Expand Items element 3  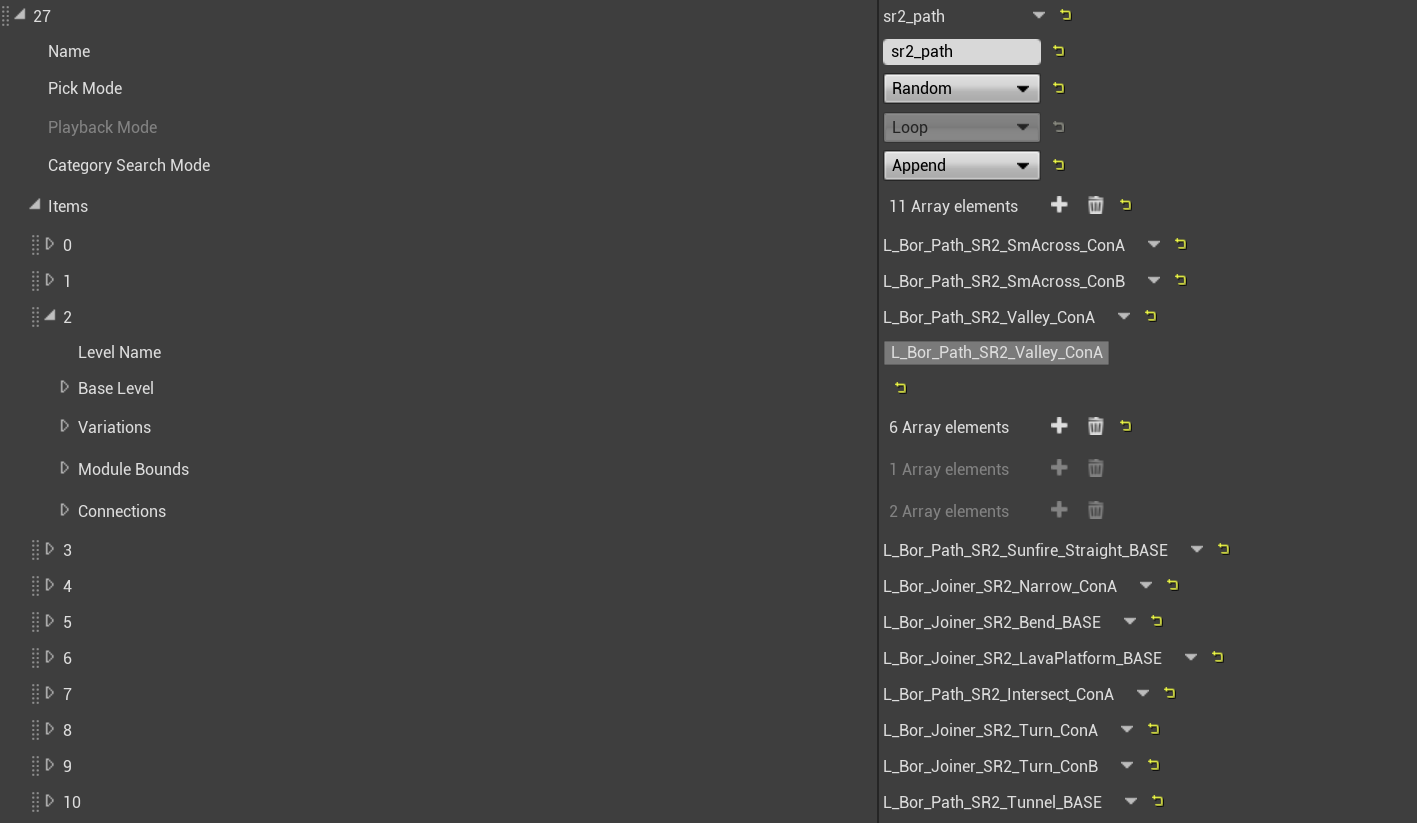click(50, 549)
